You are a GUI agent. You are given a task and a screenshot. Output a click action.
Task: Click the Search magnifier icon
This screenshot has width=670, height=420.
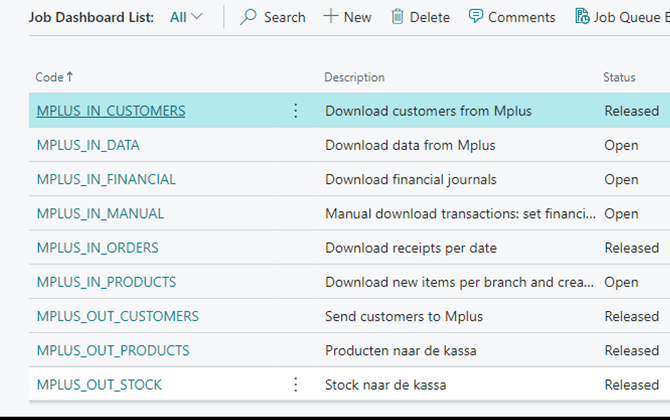pyautogui.click(x=248, y=17)
